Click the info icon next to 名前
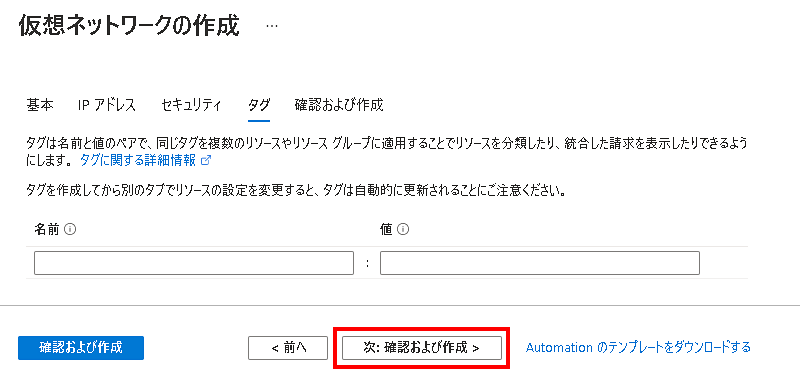The height and width of the screenshot is (380, 800). 71,230
